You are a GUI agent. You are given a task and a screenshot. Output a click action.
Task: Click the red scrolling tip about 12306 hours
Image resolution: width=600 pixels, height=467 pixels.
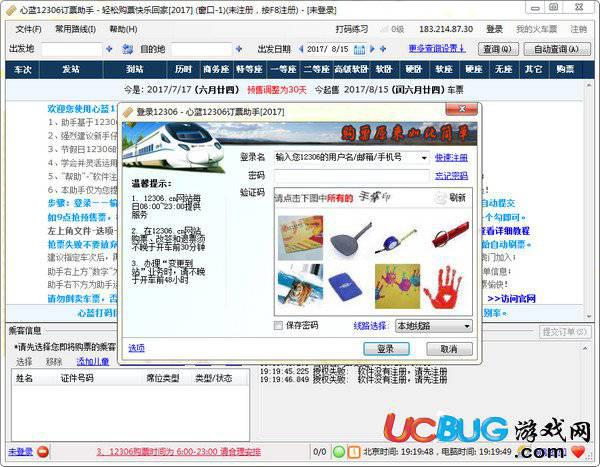click(x=178, y=452)
